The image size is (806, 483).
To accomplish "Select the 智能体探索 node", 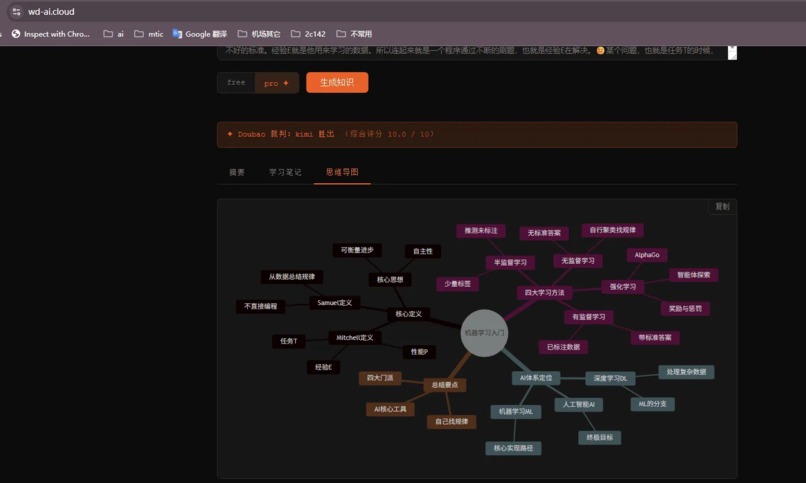I will coord(694,275).
